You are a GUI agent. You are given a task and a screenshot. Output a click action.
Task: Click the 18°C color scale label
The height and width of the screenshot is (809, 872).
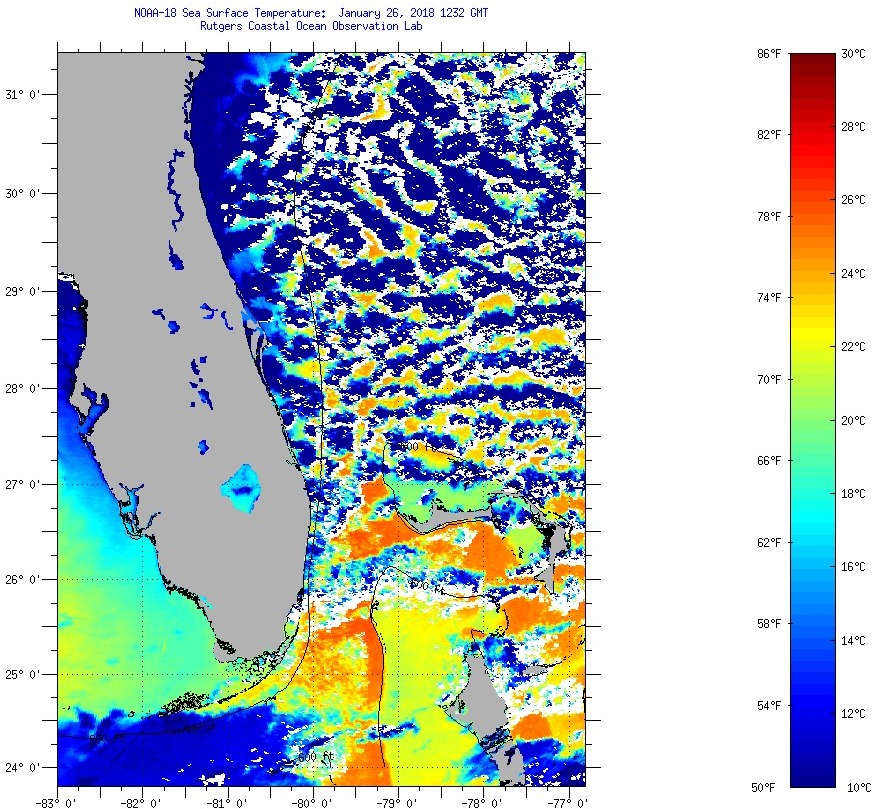click(x=852, y=493)
